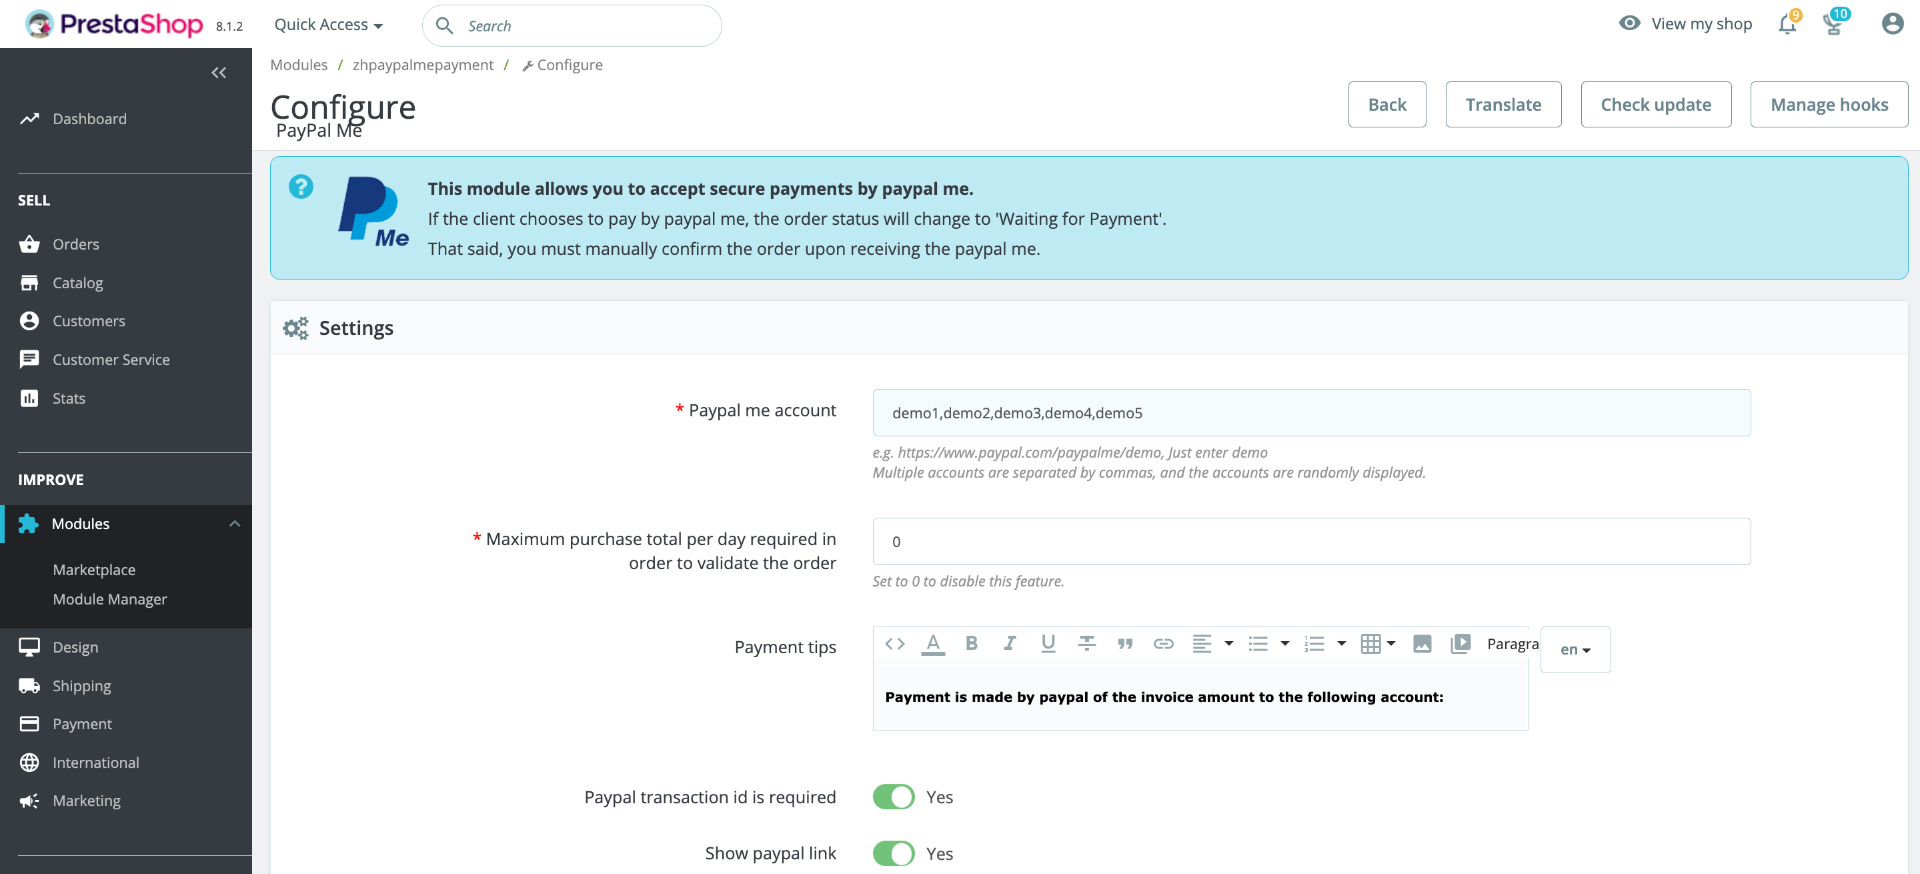Collapse Modules submenu chevron

(x=235, y=524)
